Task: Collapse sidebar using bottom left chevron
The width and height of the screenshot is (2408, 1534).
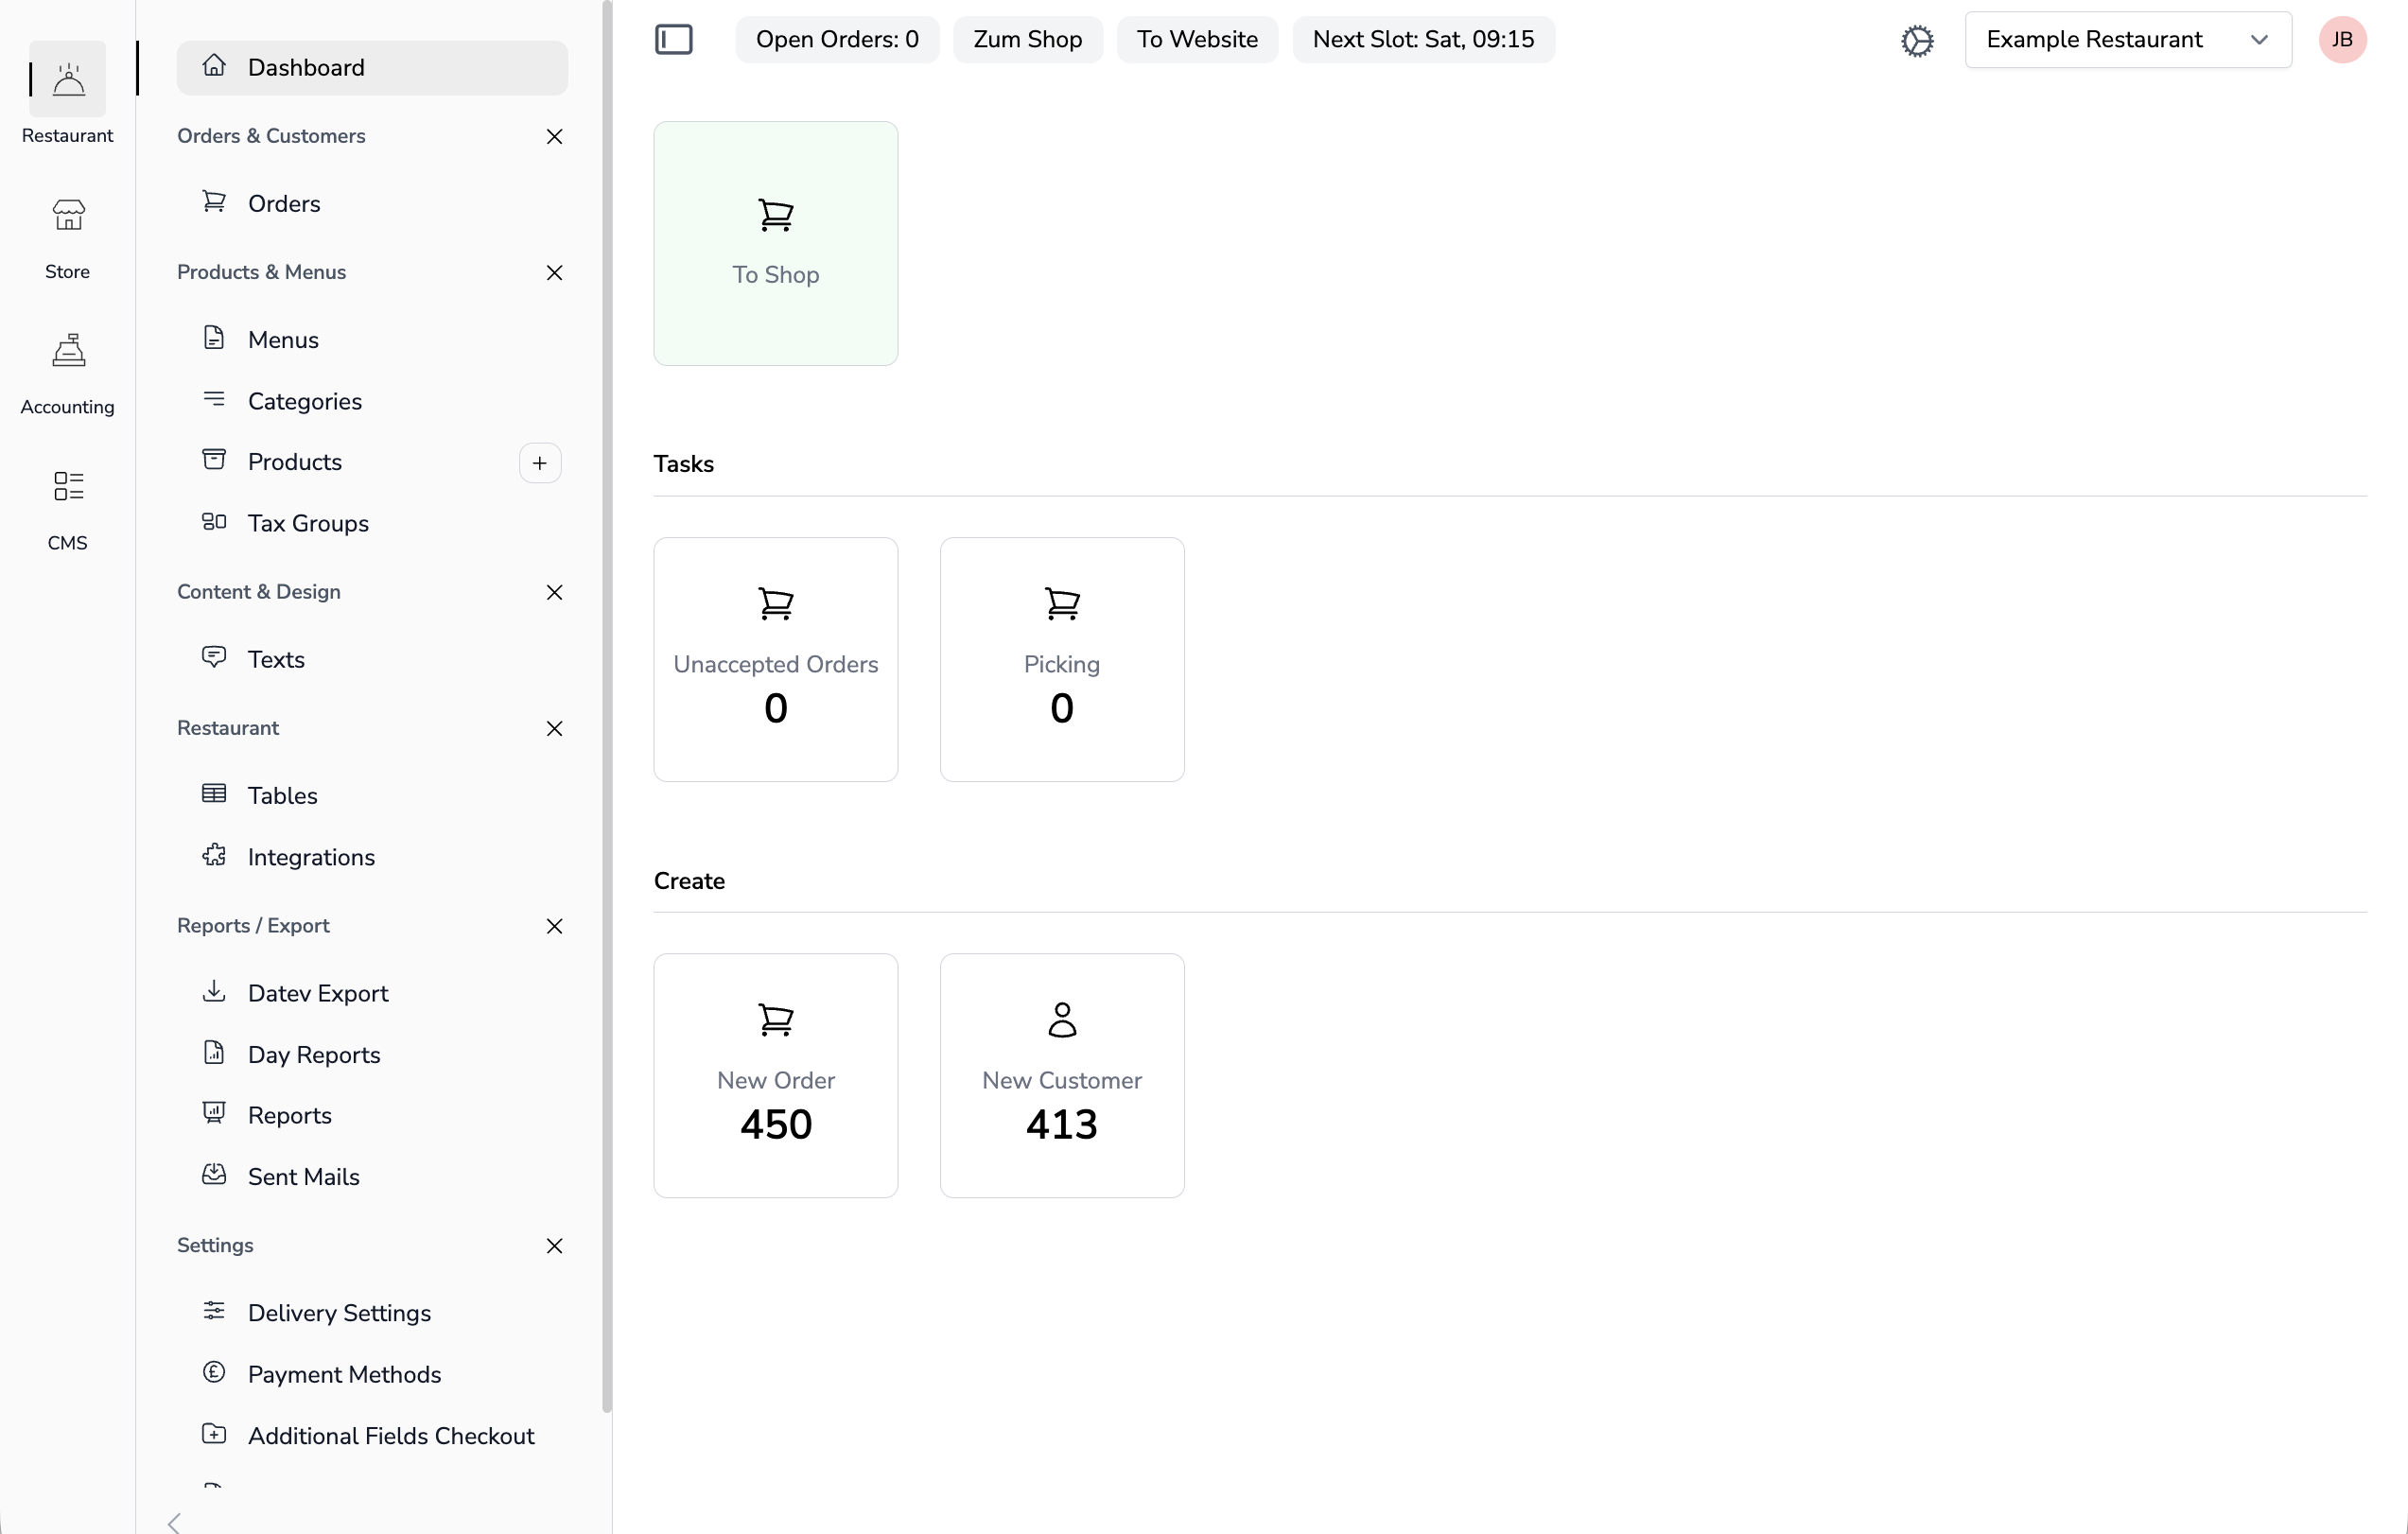Action: [174, 1521]
